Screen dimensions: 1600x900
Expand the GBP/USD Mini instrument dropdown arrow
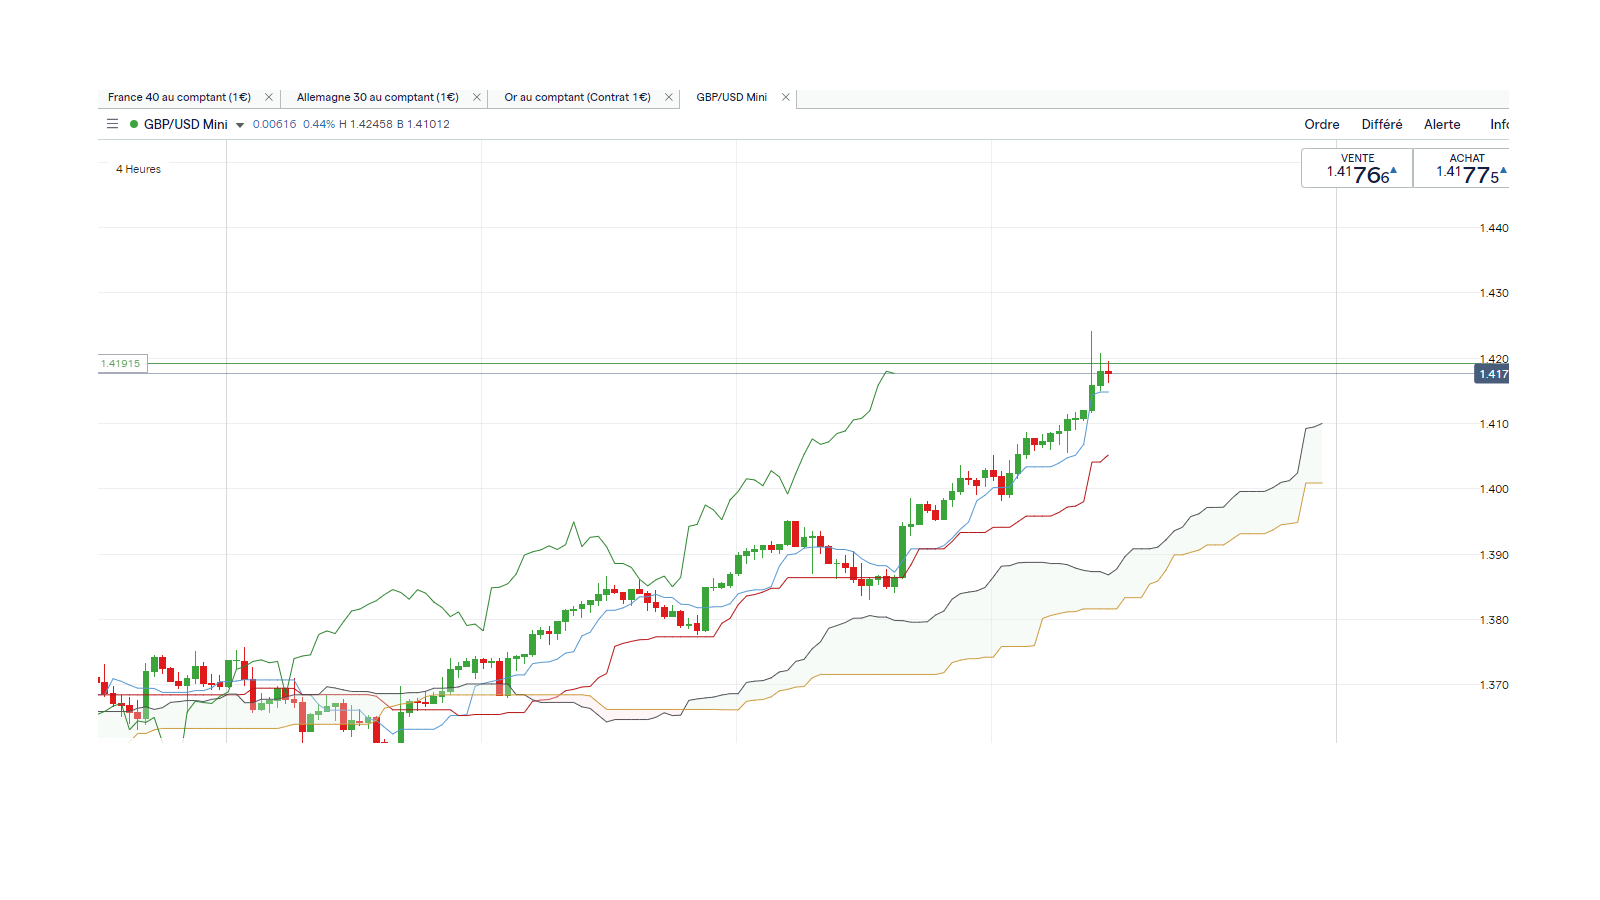240,125
